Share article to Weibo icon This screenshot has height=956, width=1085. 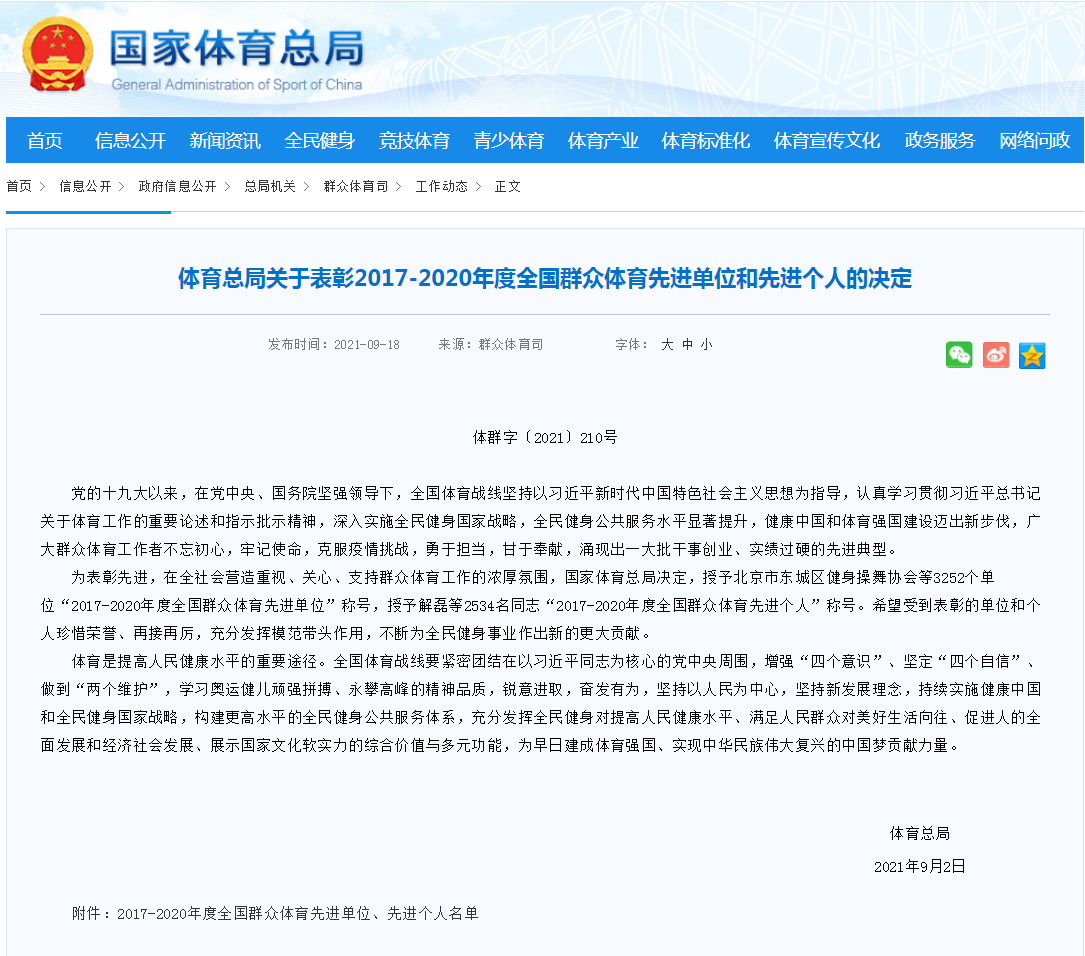996,355
